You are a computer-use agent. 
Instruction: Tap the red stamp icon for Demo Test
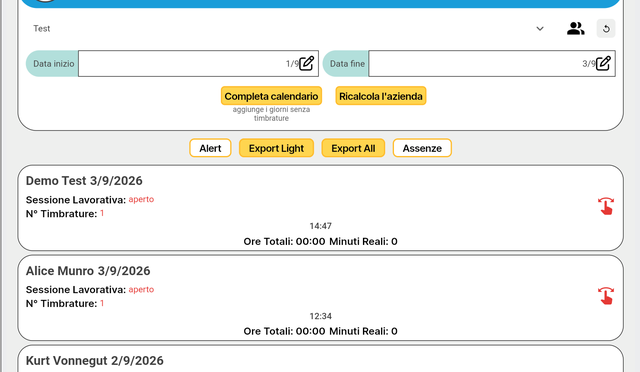606,206
